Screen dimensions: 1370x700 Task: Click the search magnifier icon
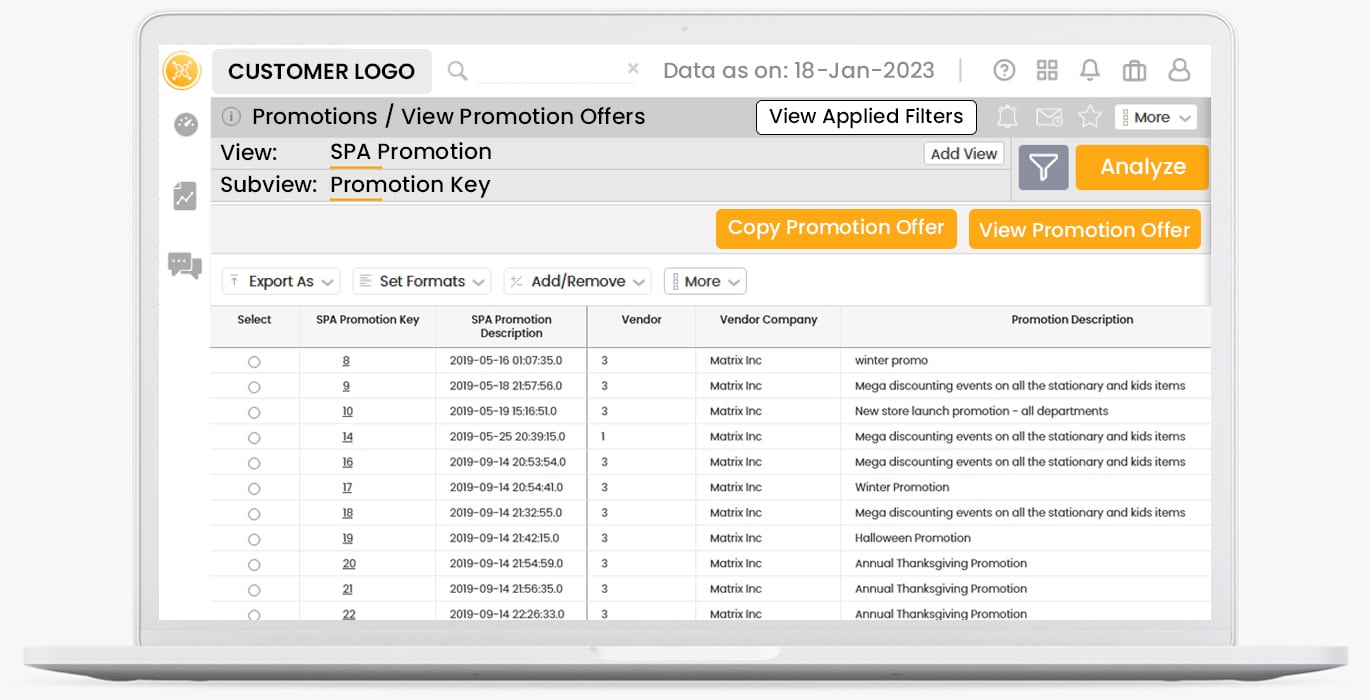point(457,70)
